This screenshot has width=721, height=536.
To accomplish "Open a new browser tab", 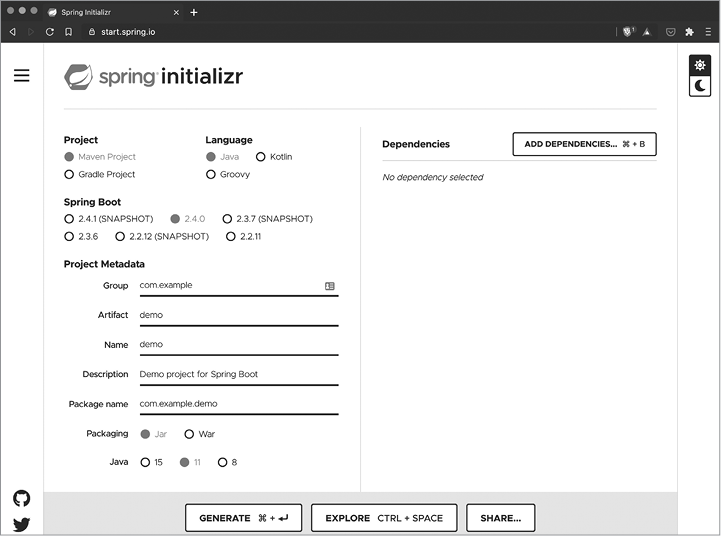I will click(194, 12).
